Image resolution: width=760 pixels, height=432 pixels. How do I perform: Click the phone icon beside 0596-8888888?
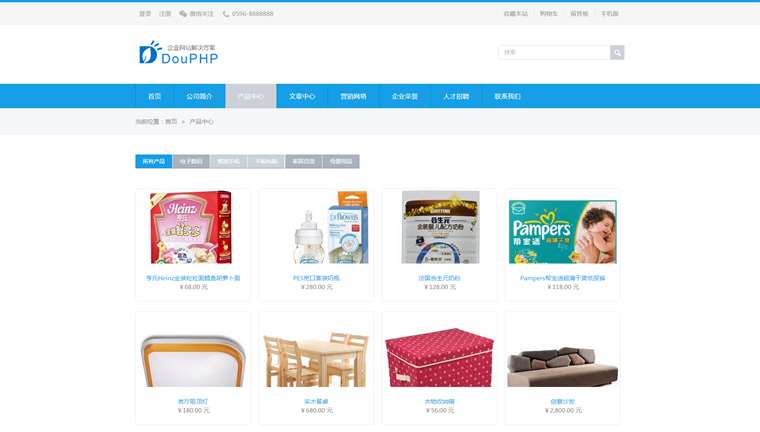coord(226,14)
